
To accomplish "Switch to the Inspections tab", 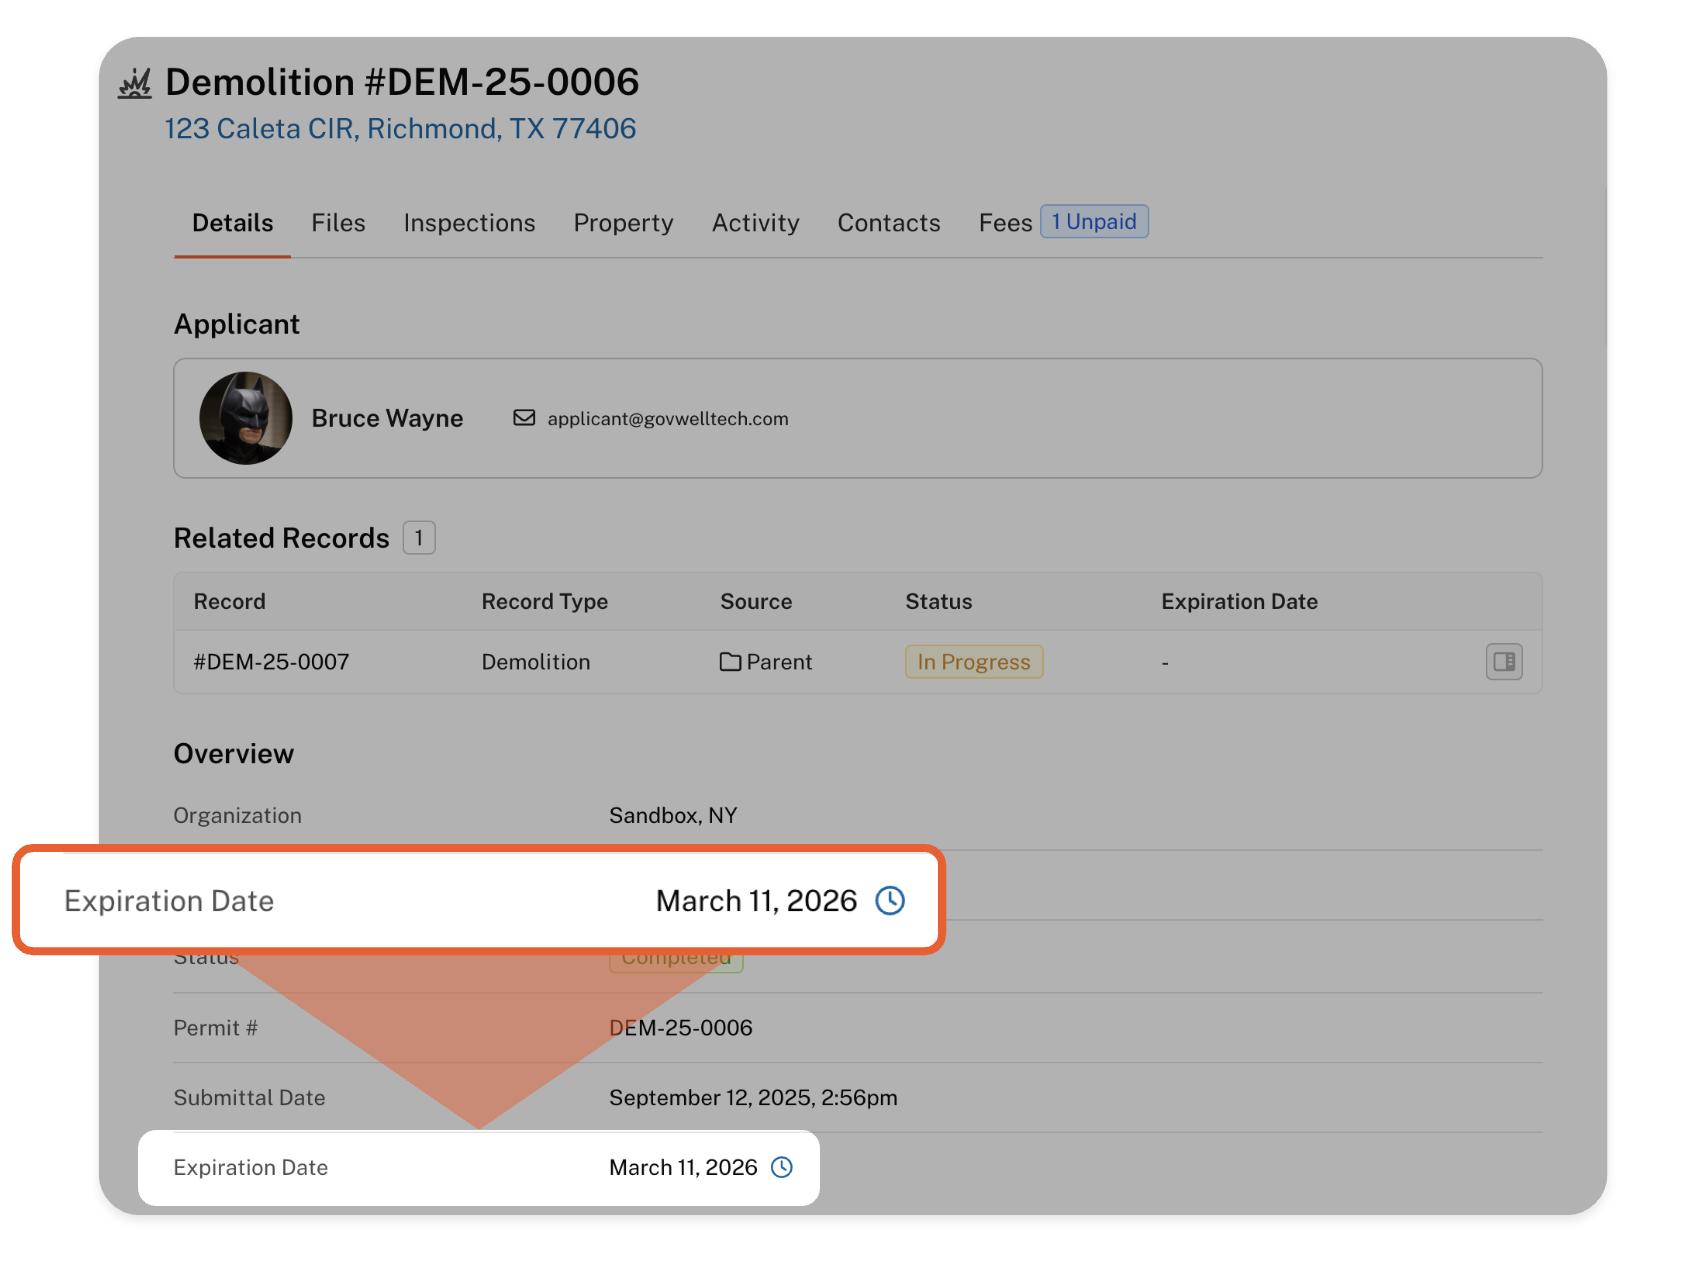I will [x=469, y=223].
